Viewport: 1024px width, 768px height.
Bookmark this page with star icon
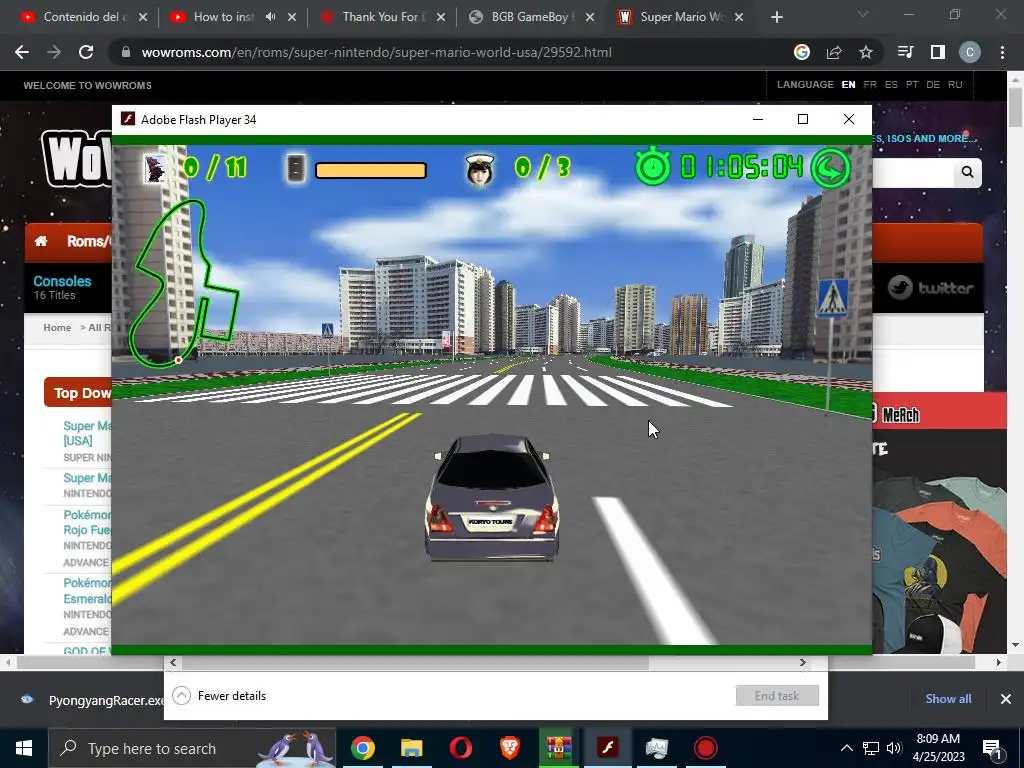[x=865, y=52]
